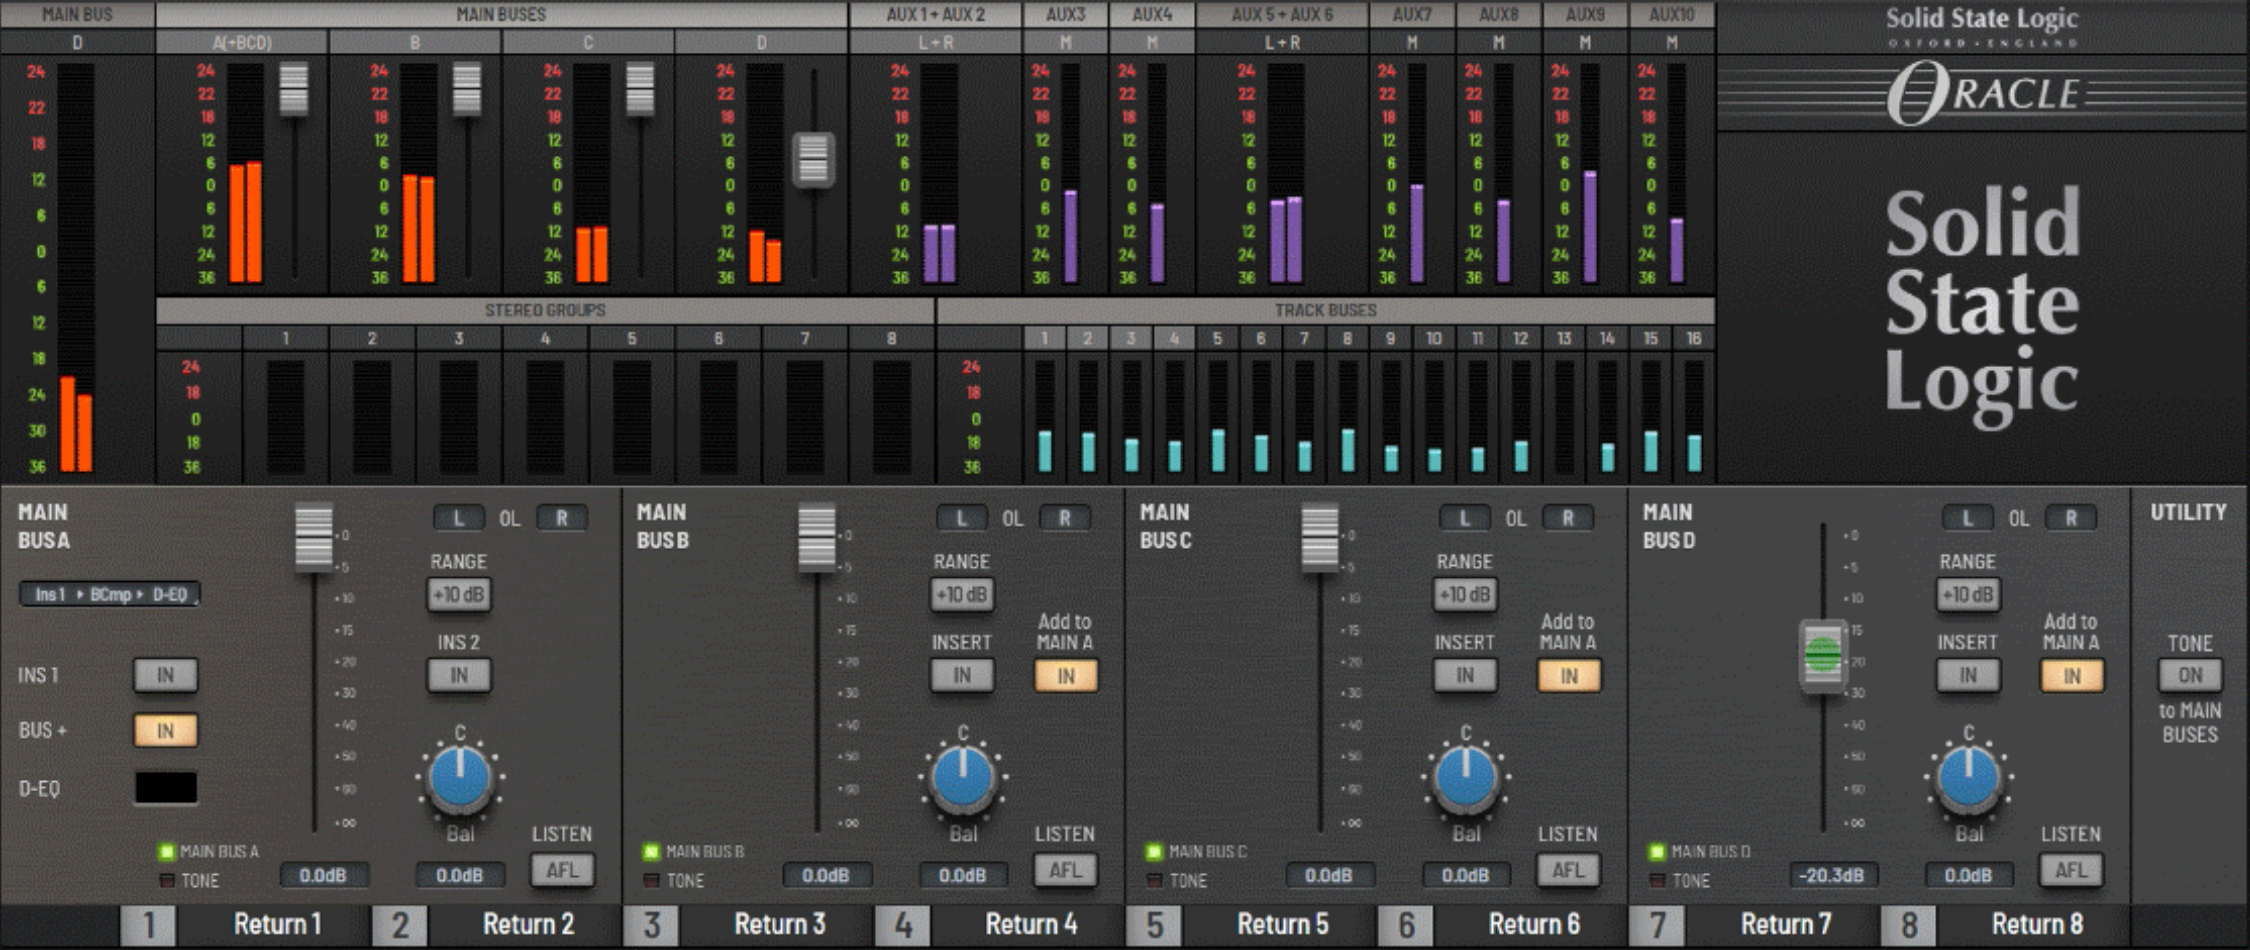Open the Ins1 BCmp D-EQ routing selector
The width and height of the screenshot is (2250, 950).
(109, 594)
